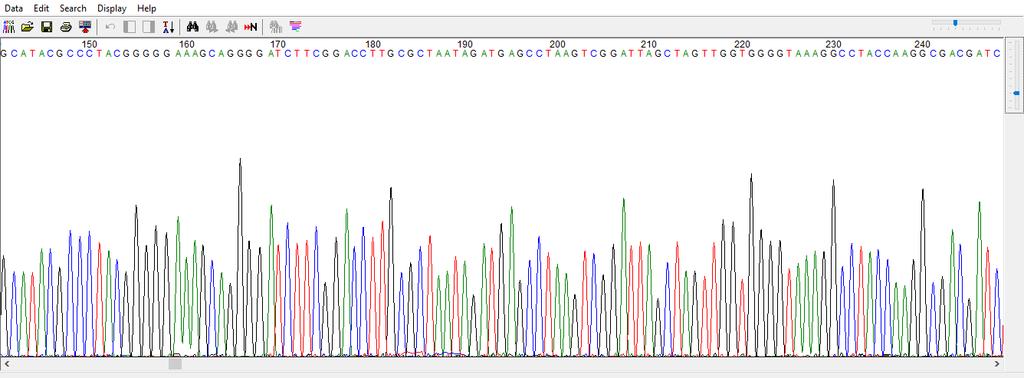This screenshot has width=1024, height=378.
Task: Click the T-A reverse complement icon
Action: [168, 27]
